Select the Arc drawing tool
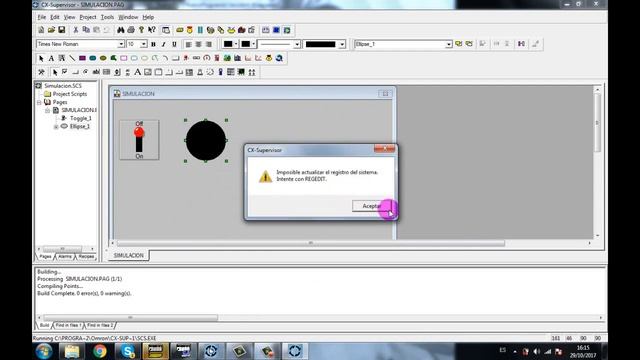This screenshot has width=640, height=360. tap(165, 58)
